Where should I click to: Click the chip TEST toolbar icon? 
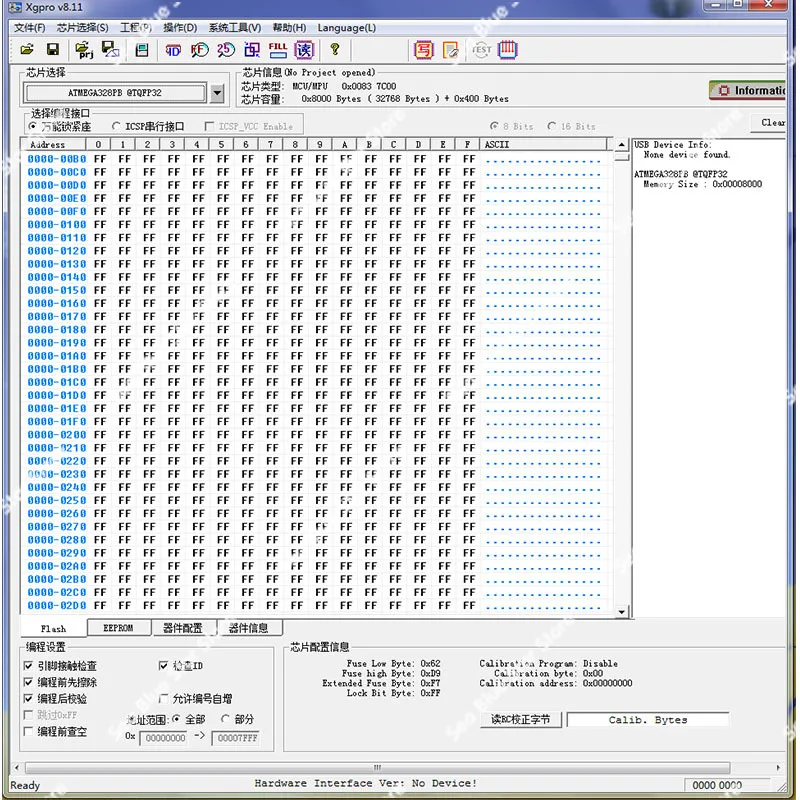point(481,49)
